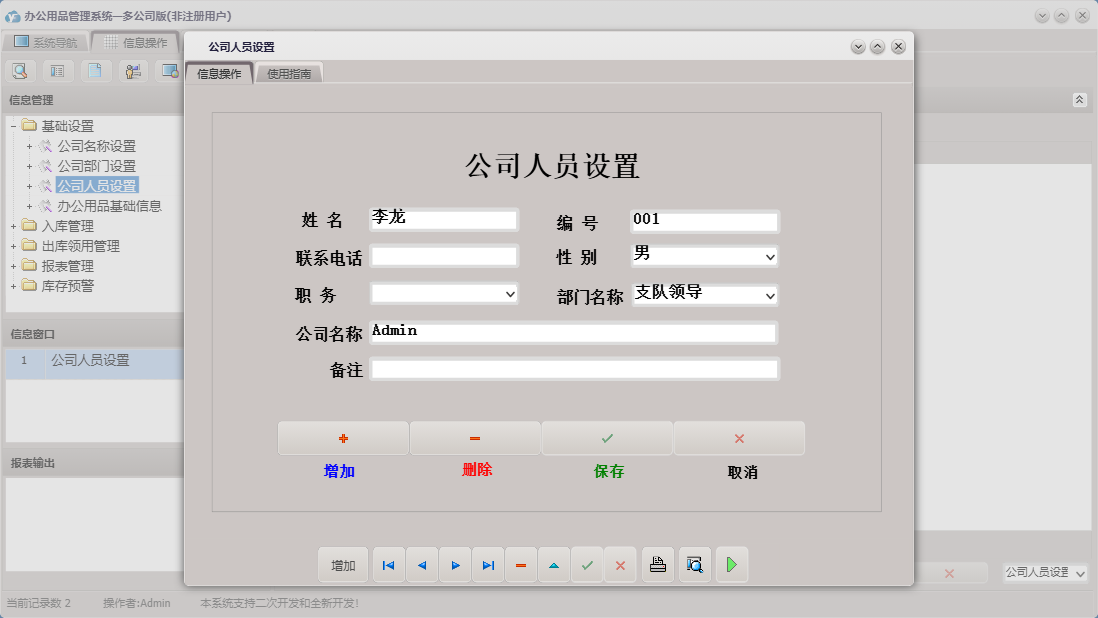Move to next record arrow icon
The image size is (1098, 618).
(455, 565)
